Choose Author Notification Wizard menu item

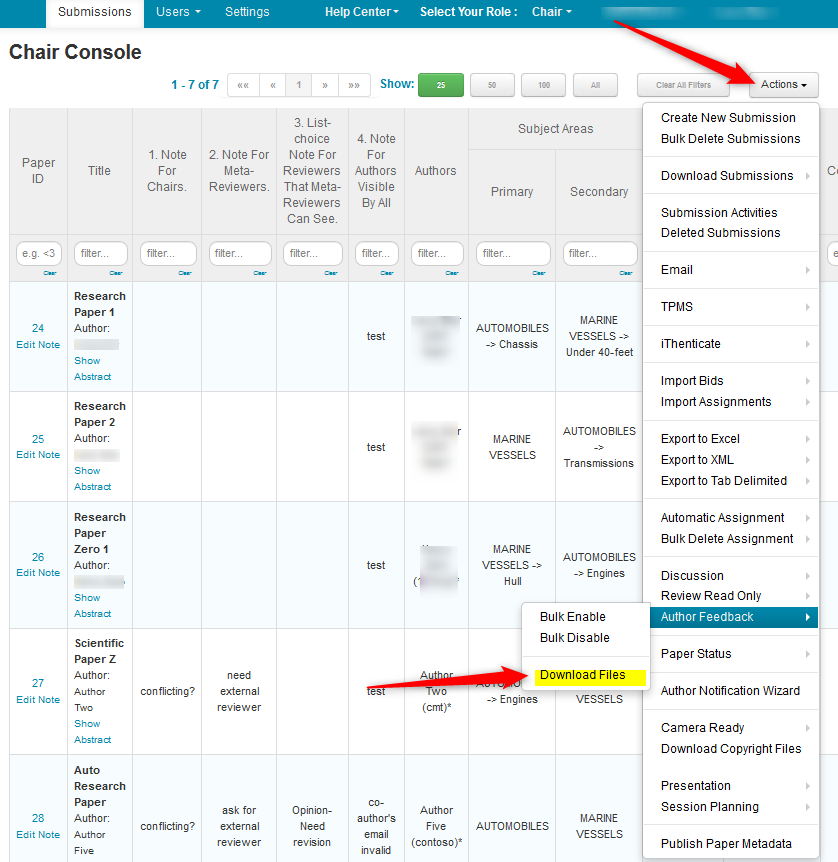pyautogui.click(x=730, y=691)
